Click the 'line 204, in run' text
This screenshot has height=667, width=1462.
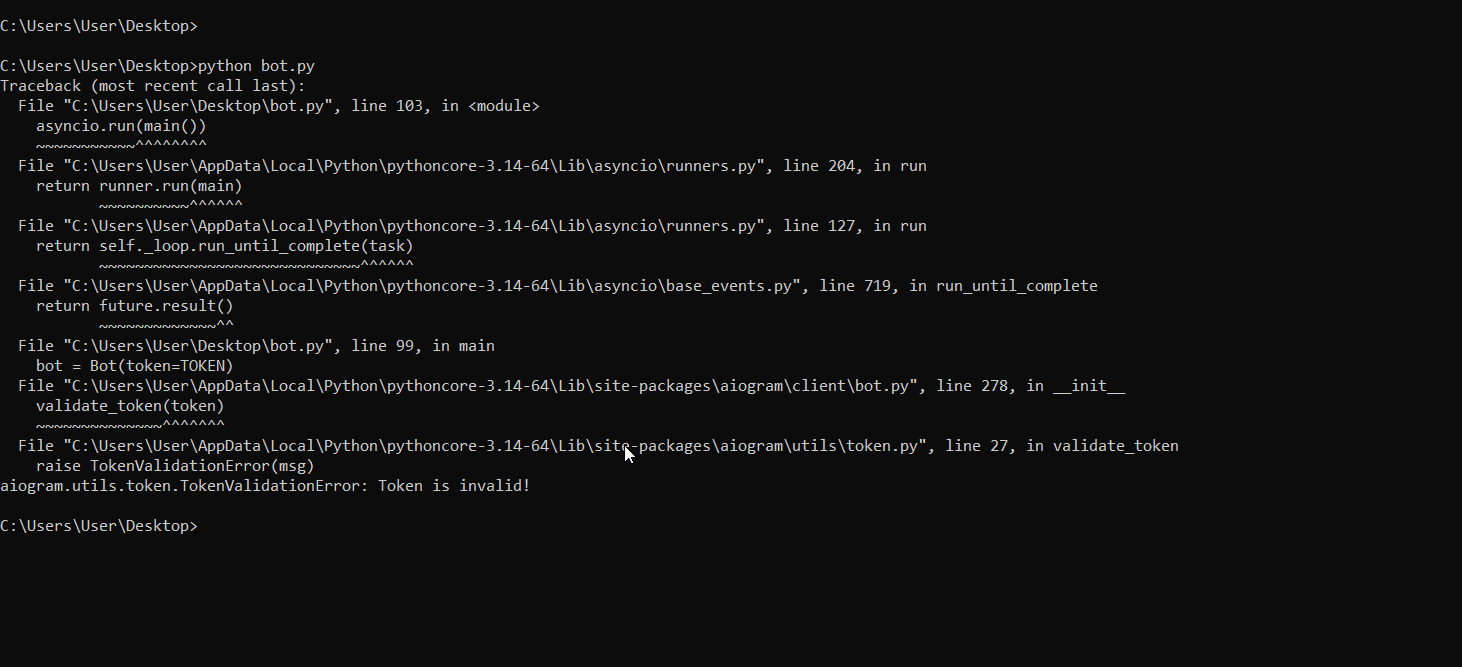[854, 166]
